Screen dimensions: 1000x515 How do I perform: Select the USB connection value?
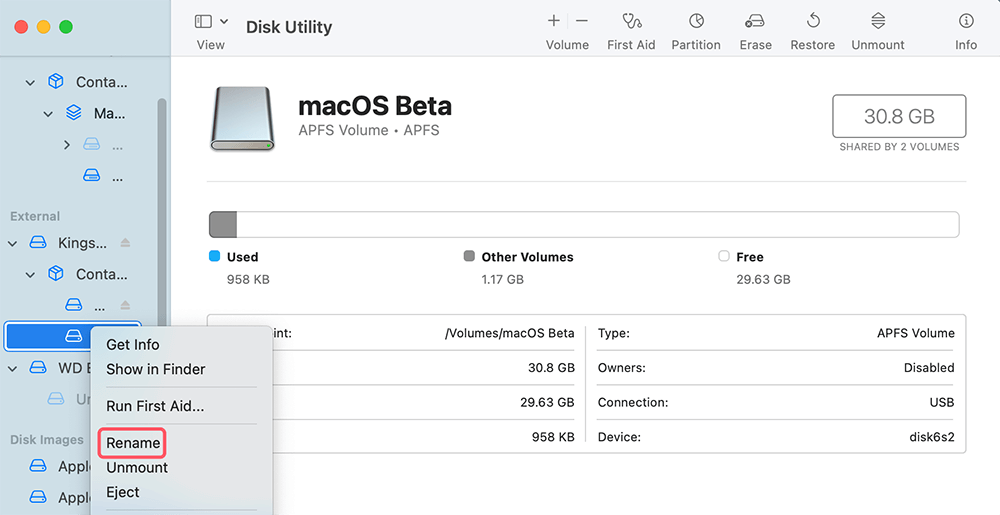point(942,402)
